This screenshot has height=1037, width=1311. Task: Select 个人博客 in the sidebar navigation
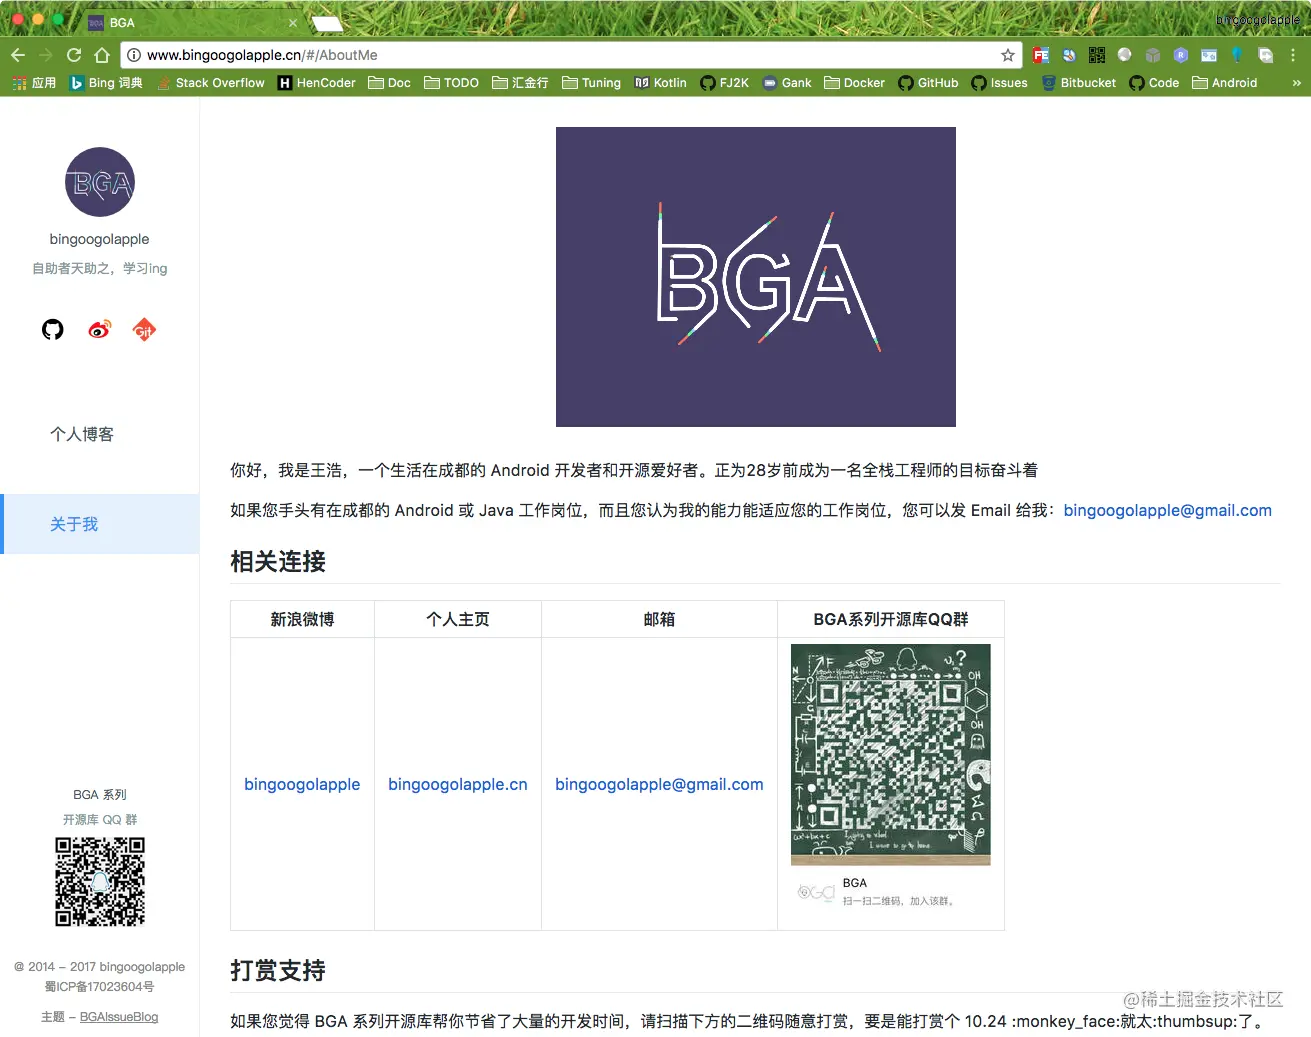click(x=81, y=434)
